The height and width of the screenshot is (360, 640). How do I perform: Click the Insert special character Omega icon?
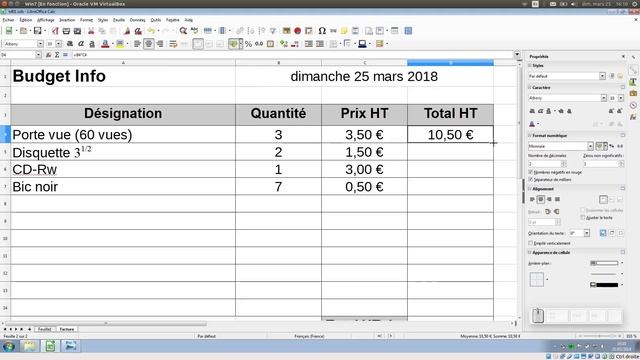click(322, 31)
